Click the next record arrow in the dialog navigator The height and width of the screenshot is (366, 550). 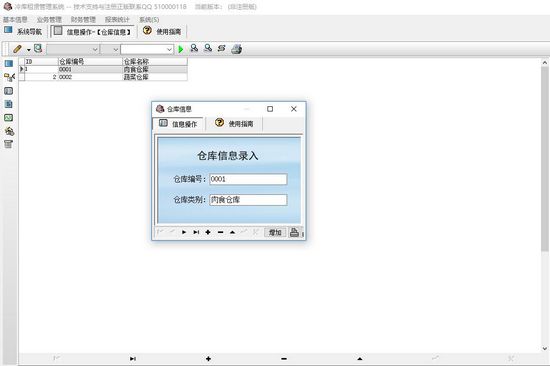click(184, 232)
